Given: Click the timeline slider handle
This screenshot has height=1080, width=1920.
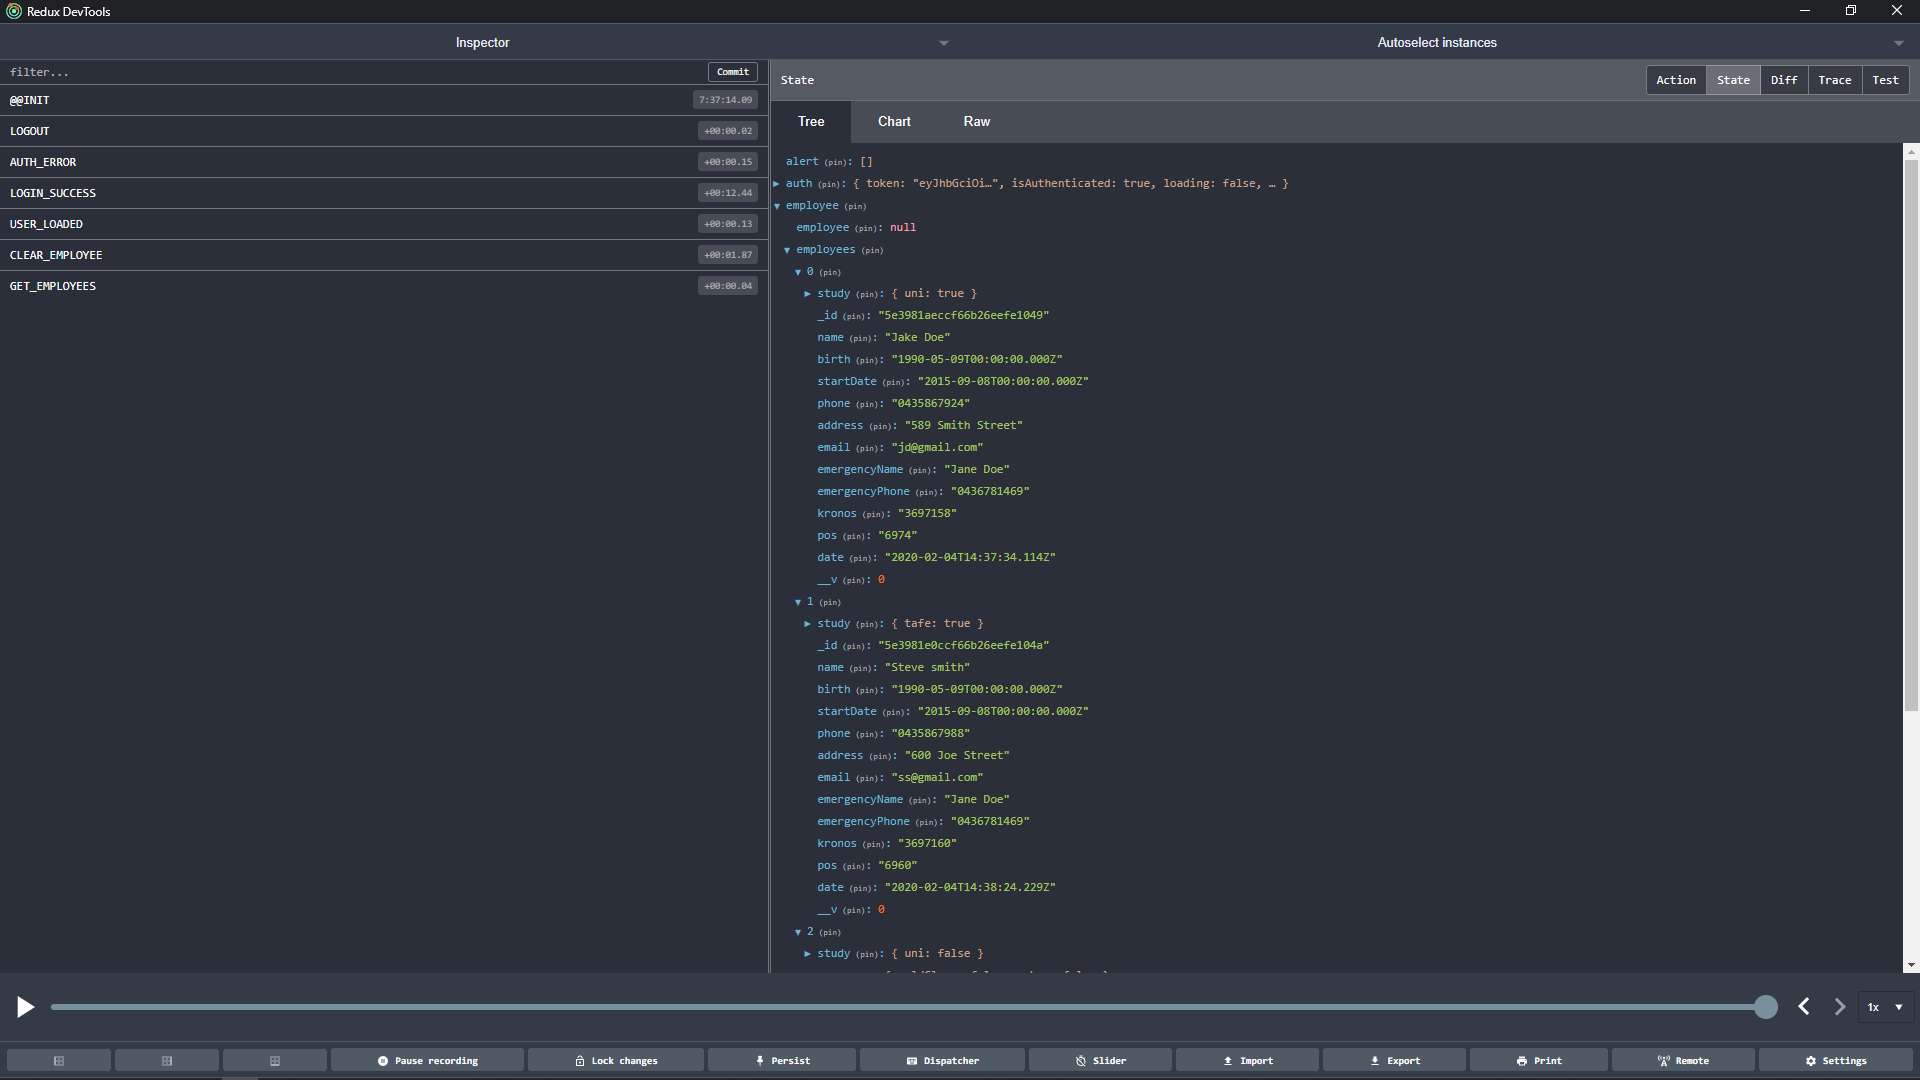Looking at the screenshot, I should pos(1766,1007).
